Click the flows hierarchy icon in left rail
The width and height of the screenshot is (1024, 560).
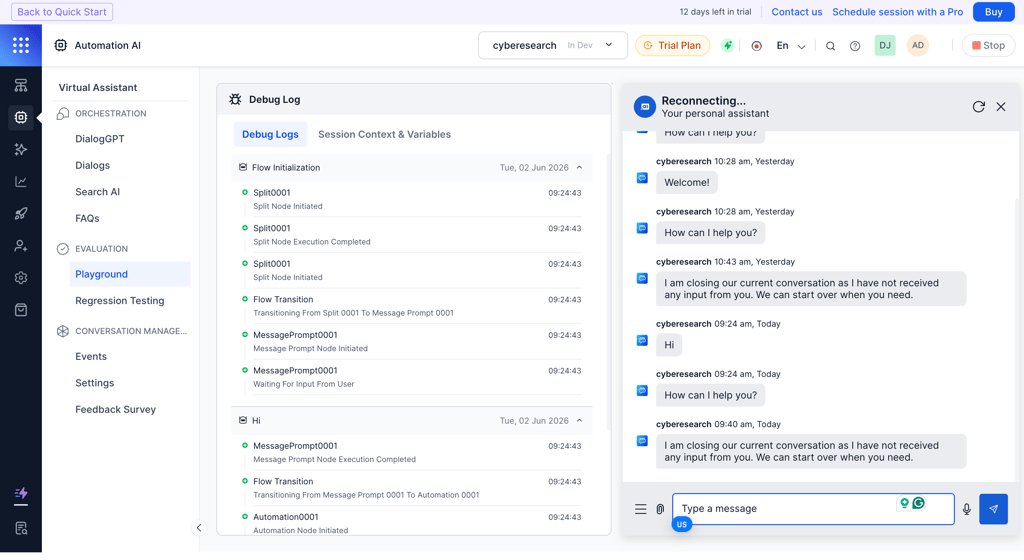pyautogui.click(x=21, y=86)
